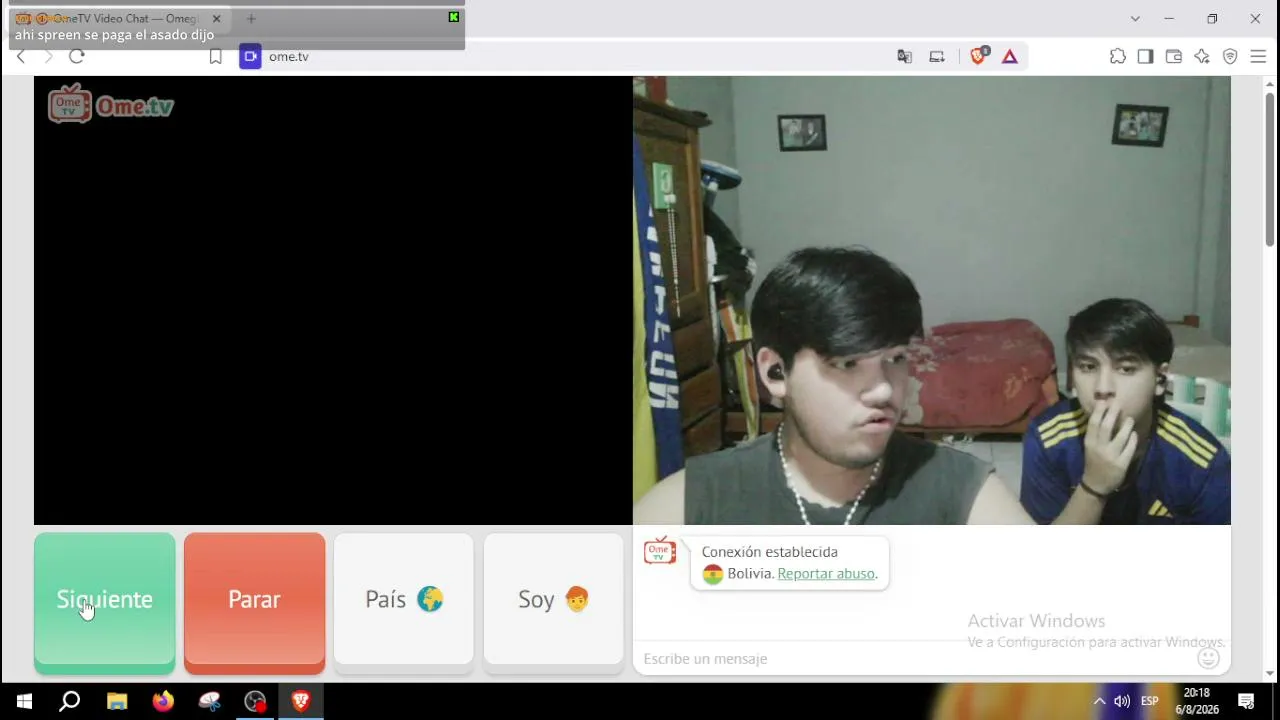The height and width of the screenshot is (720, 1280).
Task: Open File Explorer from taskbar
Action: (117, 701)
